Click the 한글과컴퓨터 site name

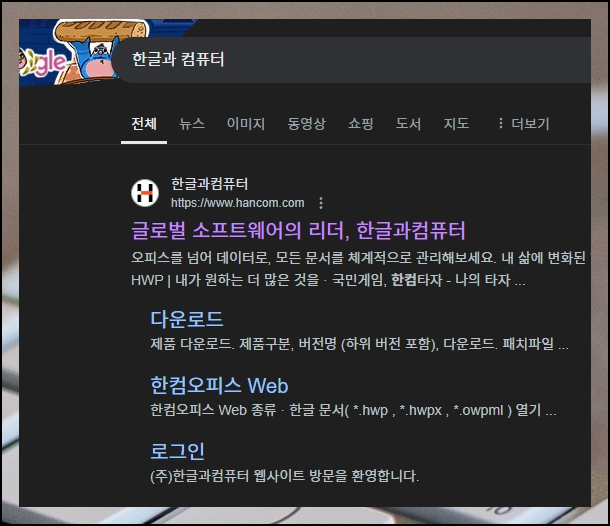[210, 184]
